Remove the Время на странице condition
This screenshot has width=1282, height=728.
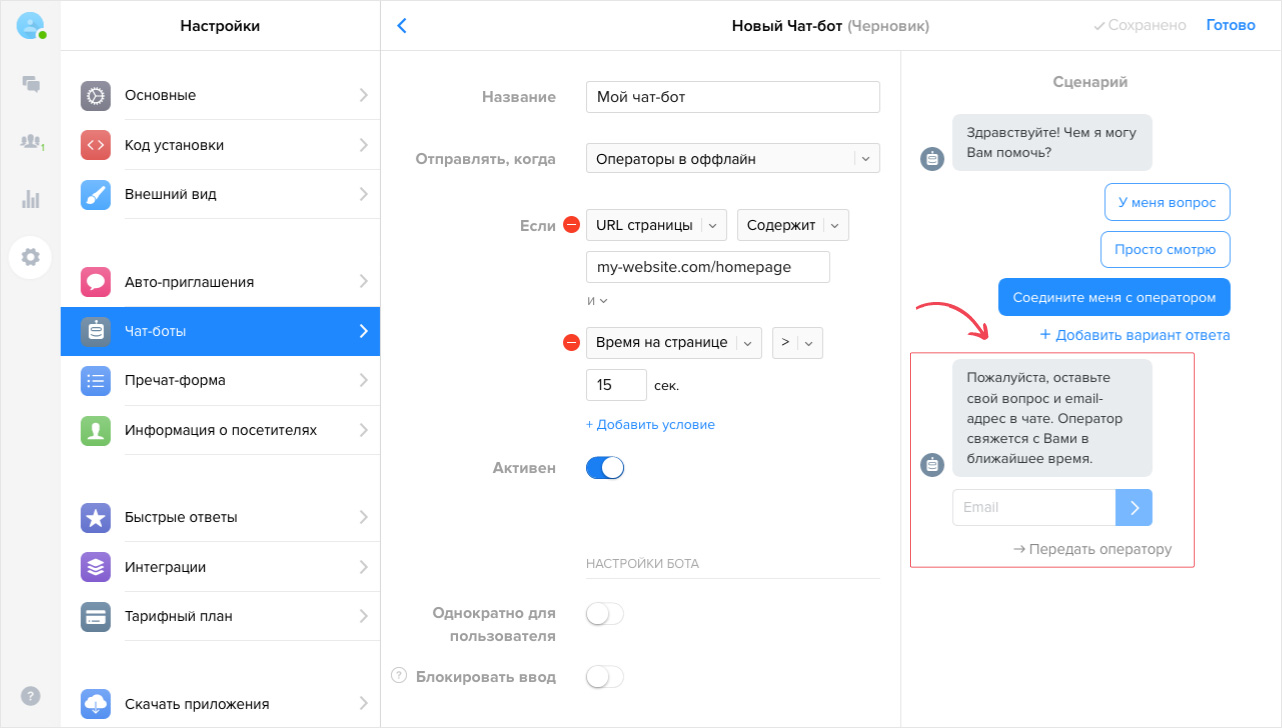click(572, 343)
